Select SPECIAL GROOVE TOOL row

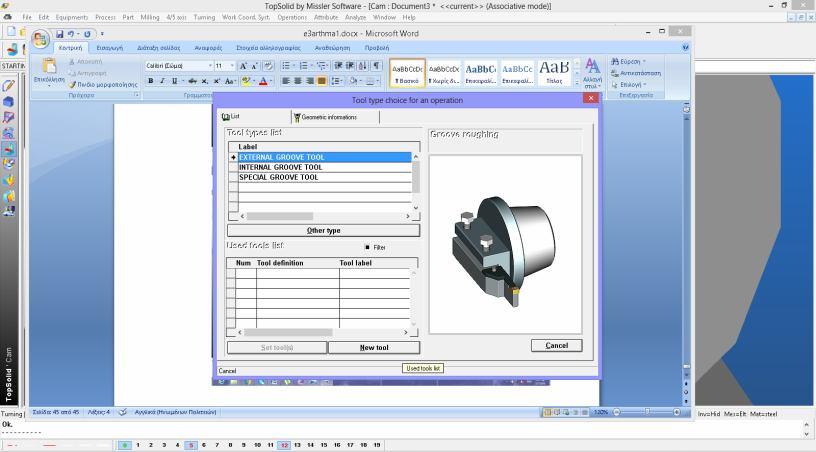pyautogui.click(x=325, y=177)
